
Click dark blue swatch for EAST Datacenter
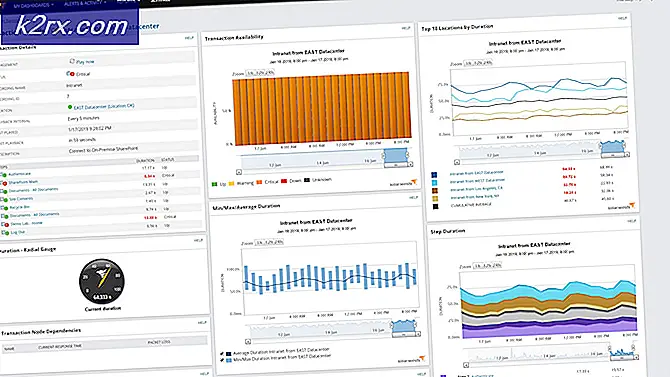pyautogui.click(x=434, y=175)
